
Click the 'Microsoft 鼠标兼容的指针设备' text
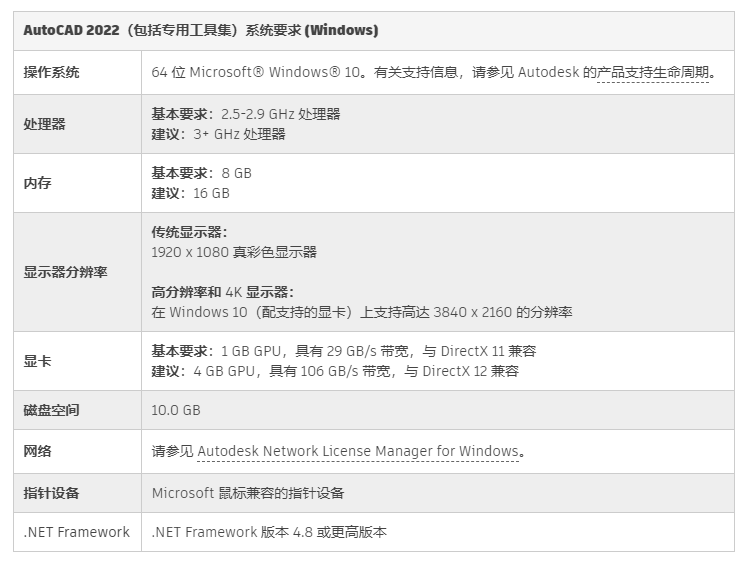[x=248, y=493]
